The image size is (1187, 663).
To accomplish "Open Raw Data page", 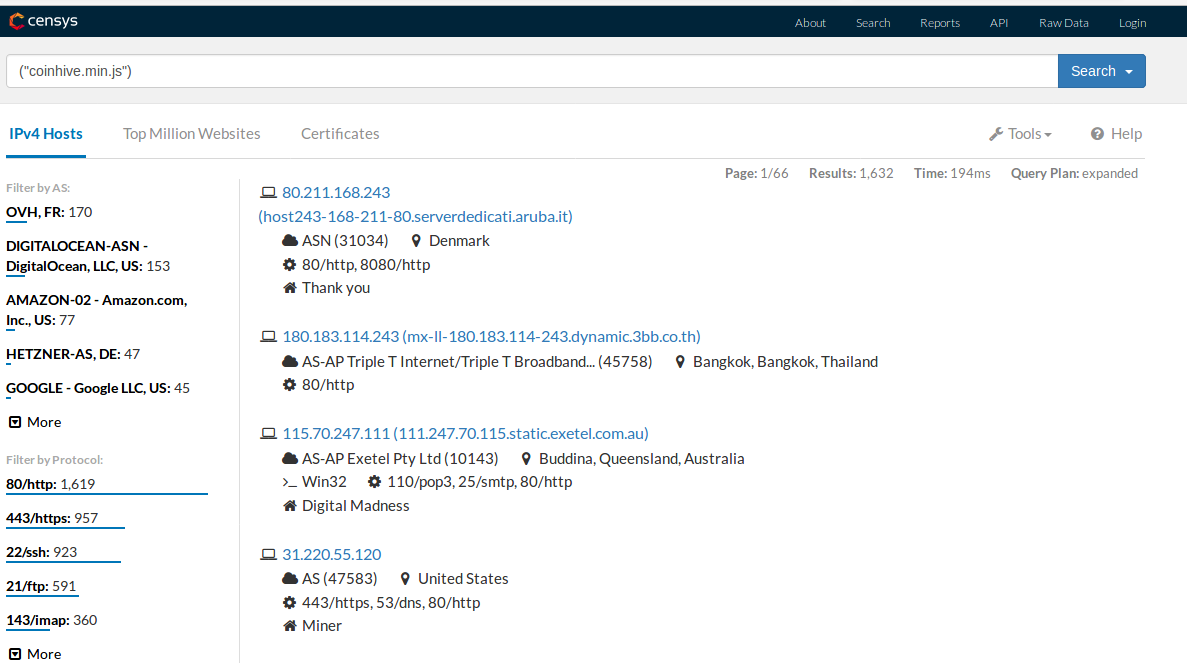I will [x=1064, y=23].
